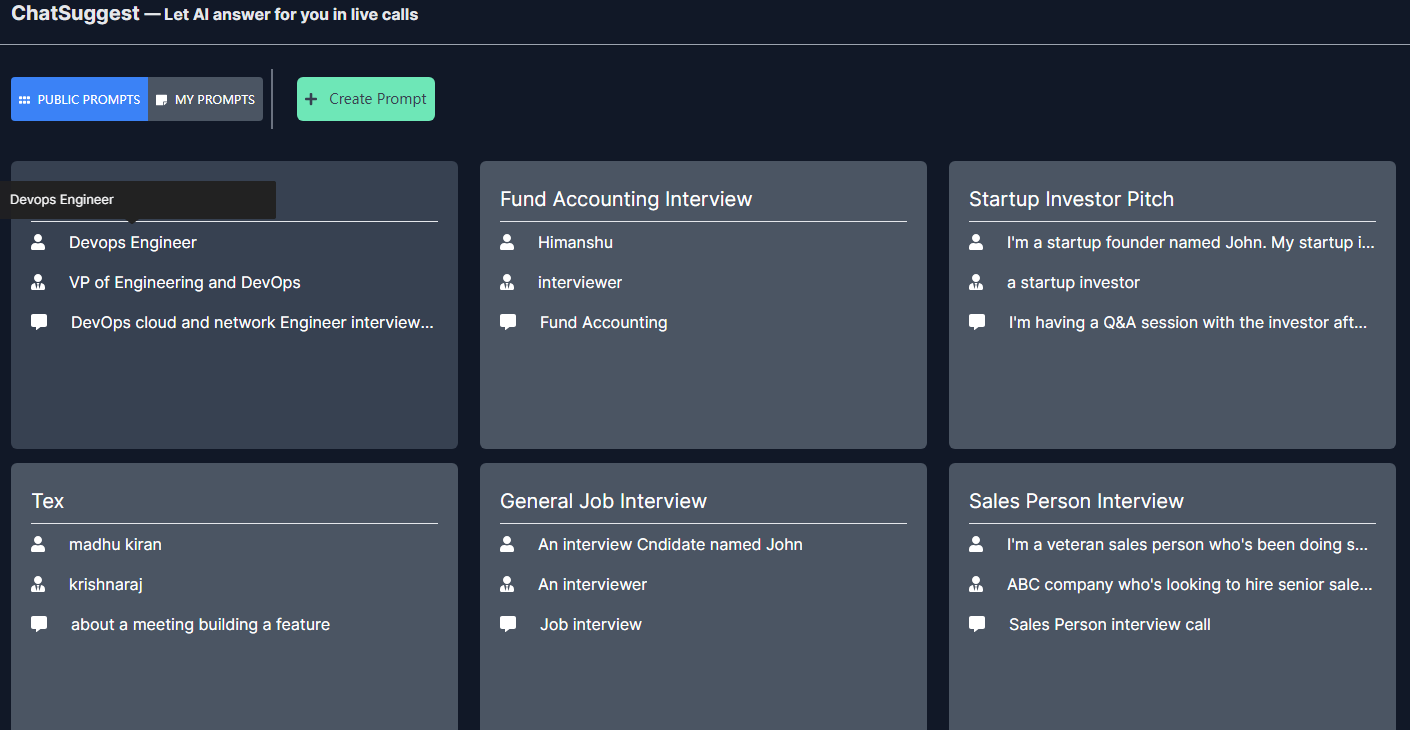Click the note icon in My Prompts
This screenshot has height=730, width=1410.
pyautogui.click(x=162, y=100)
